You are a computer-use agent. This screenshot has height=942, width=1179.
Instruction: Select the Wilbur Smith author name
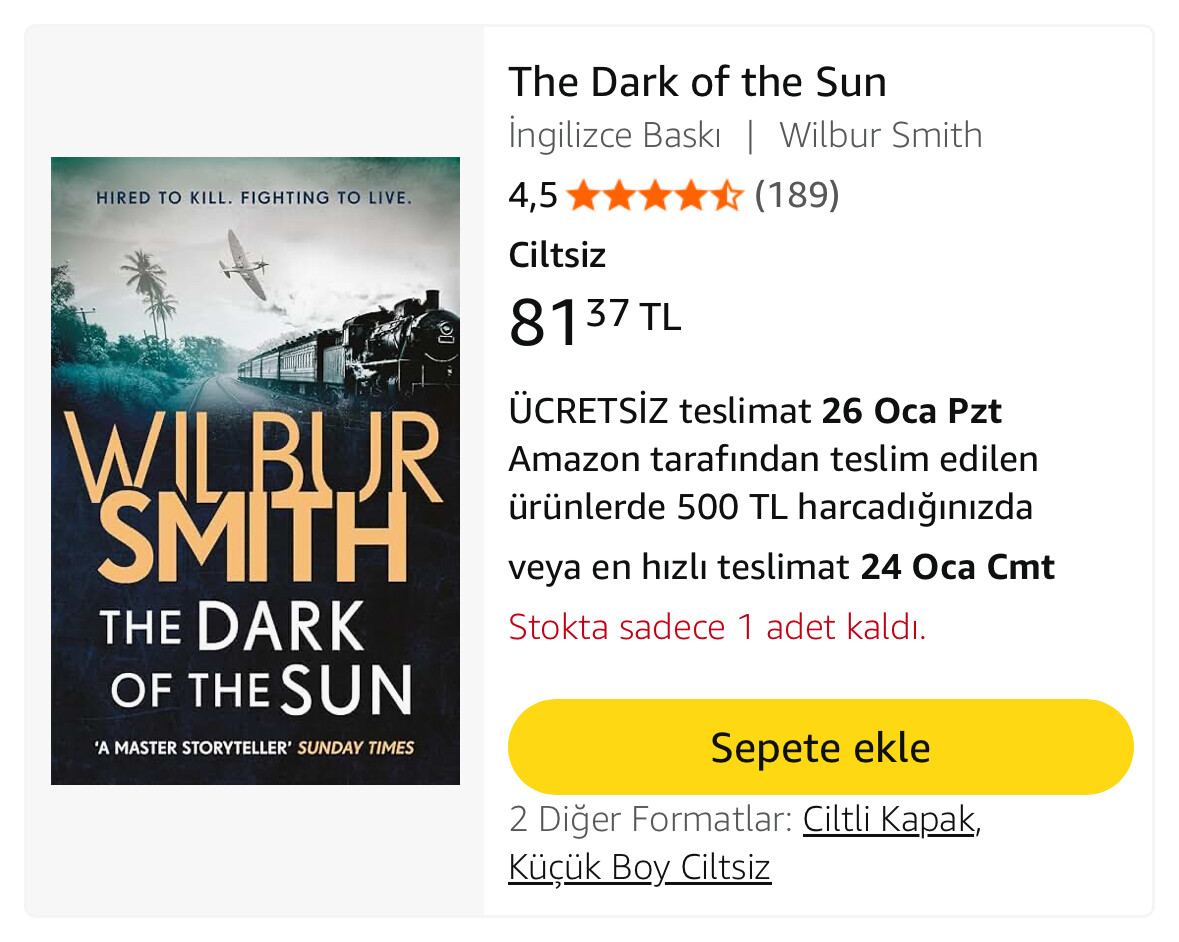coord(880,135)
